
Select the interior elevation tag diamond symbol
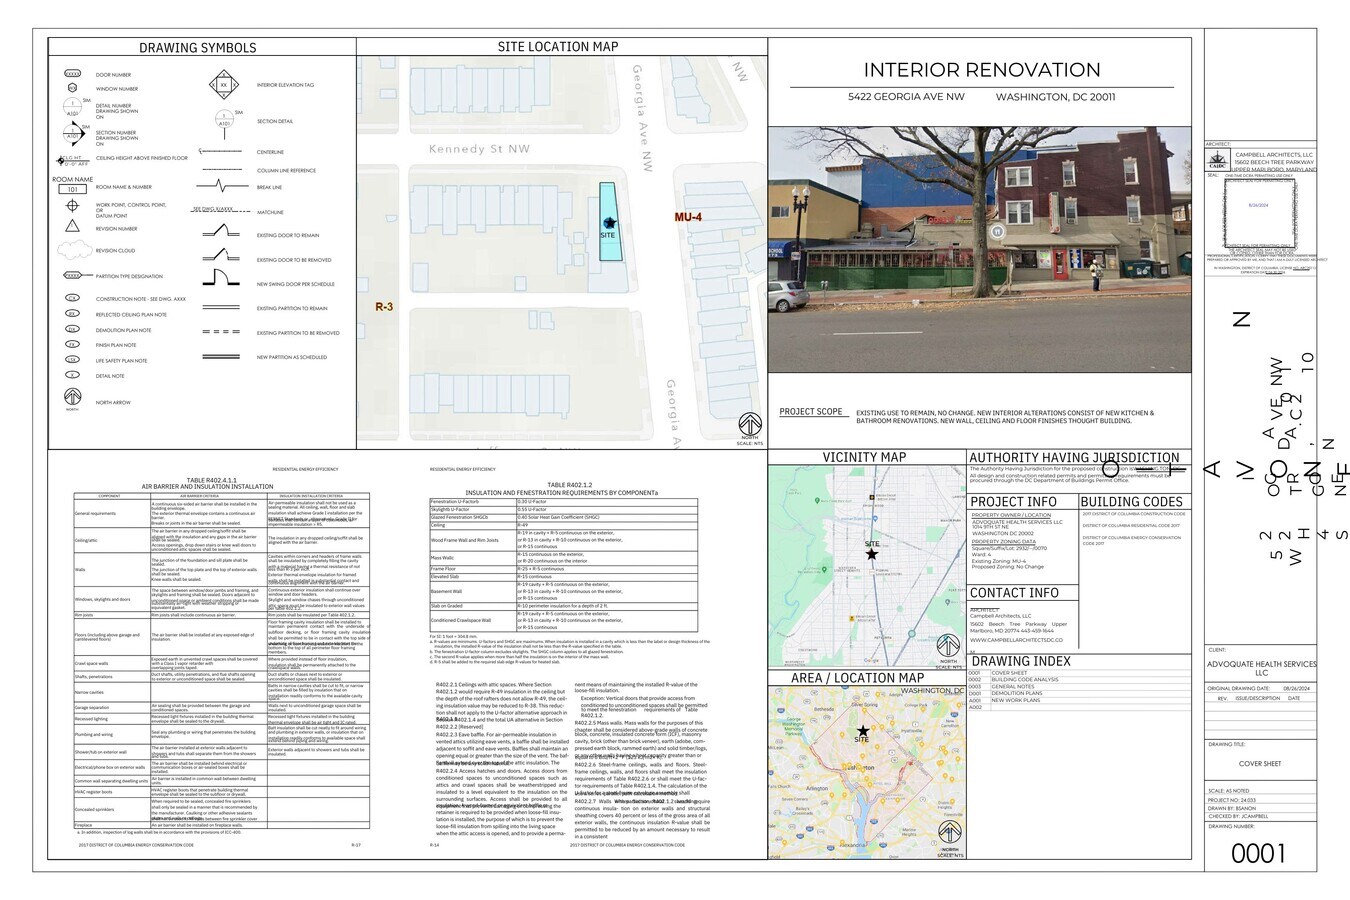click(223, 86)
